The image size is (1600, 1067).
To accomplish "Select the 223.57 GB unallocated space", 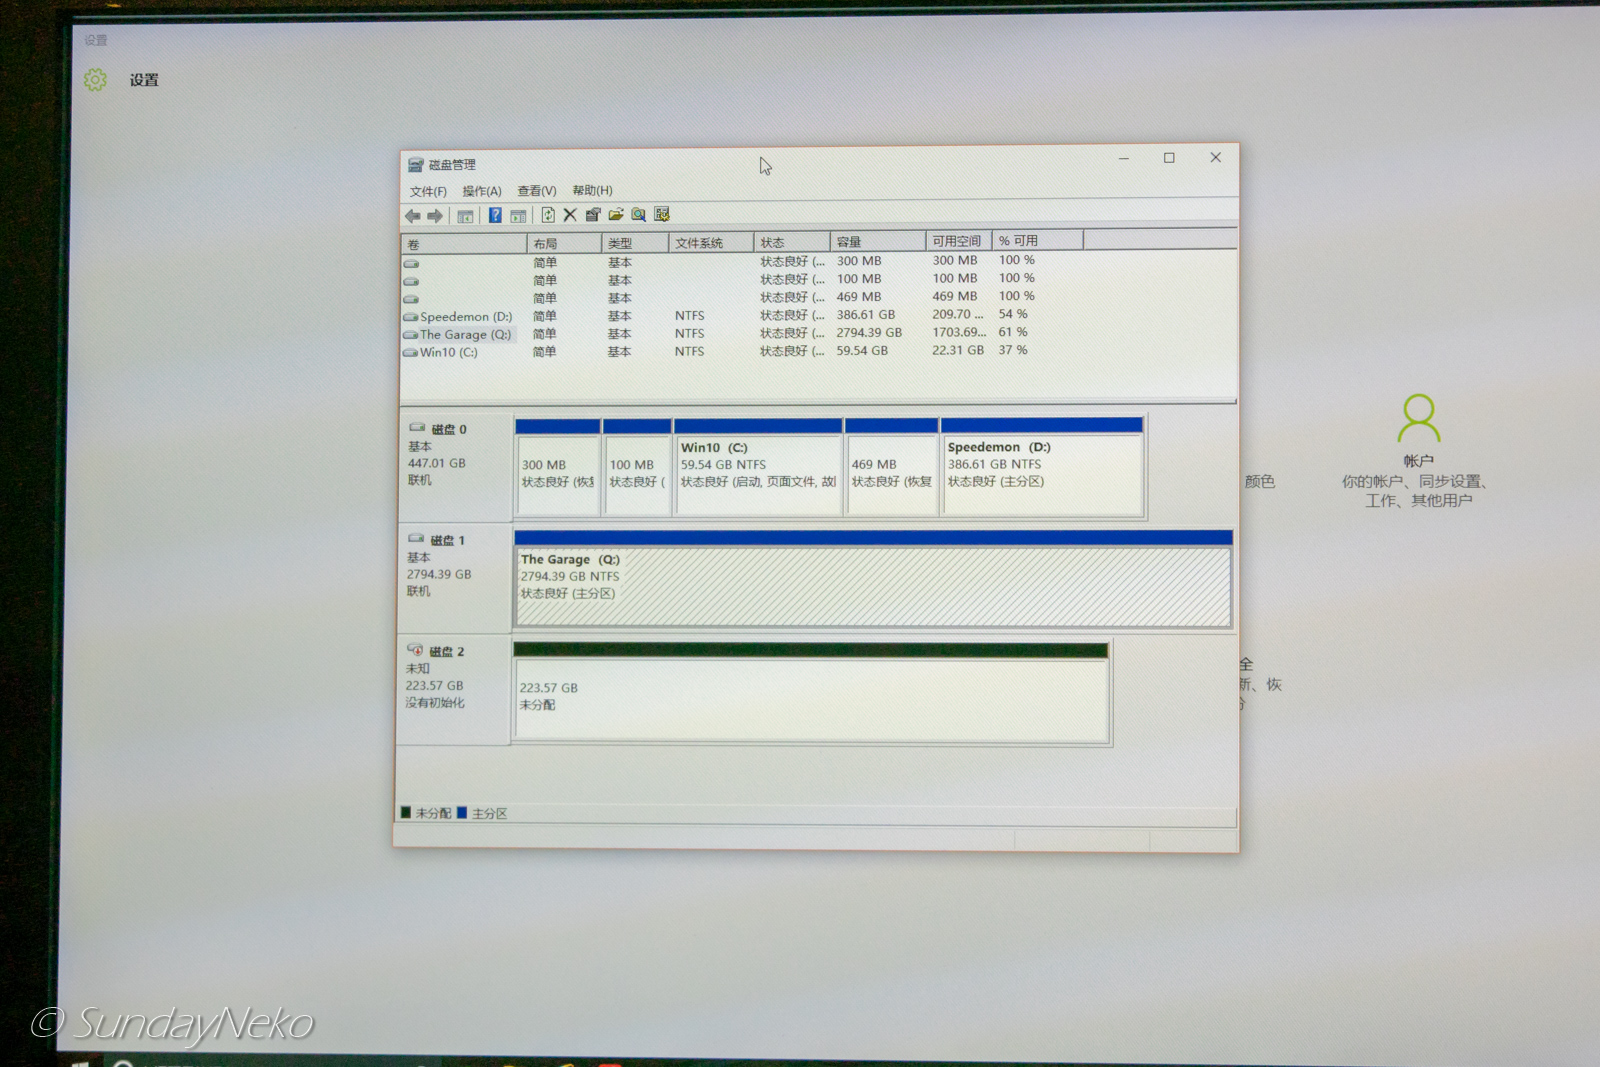I will (810, 697).
